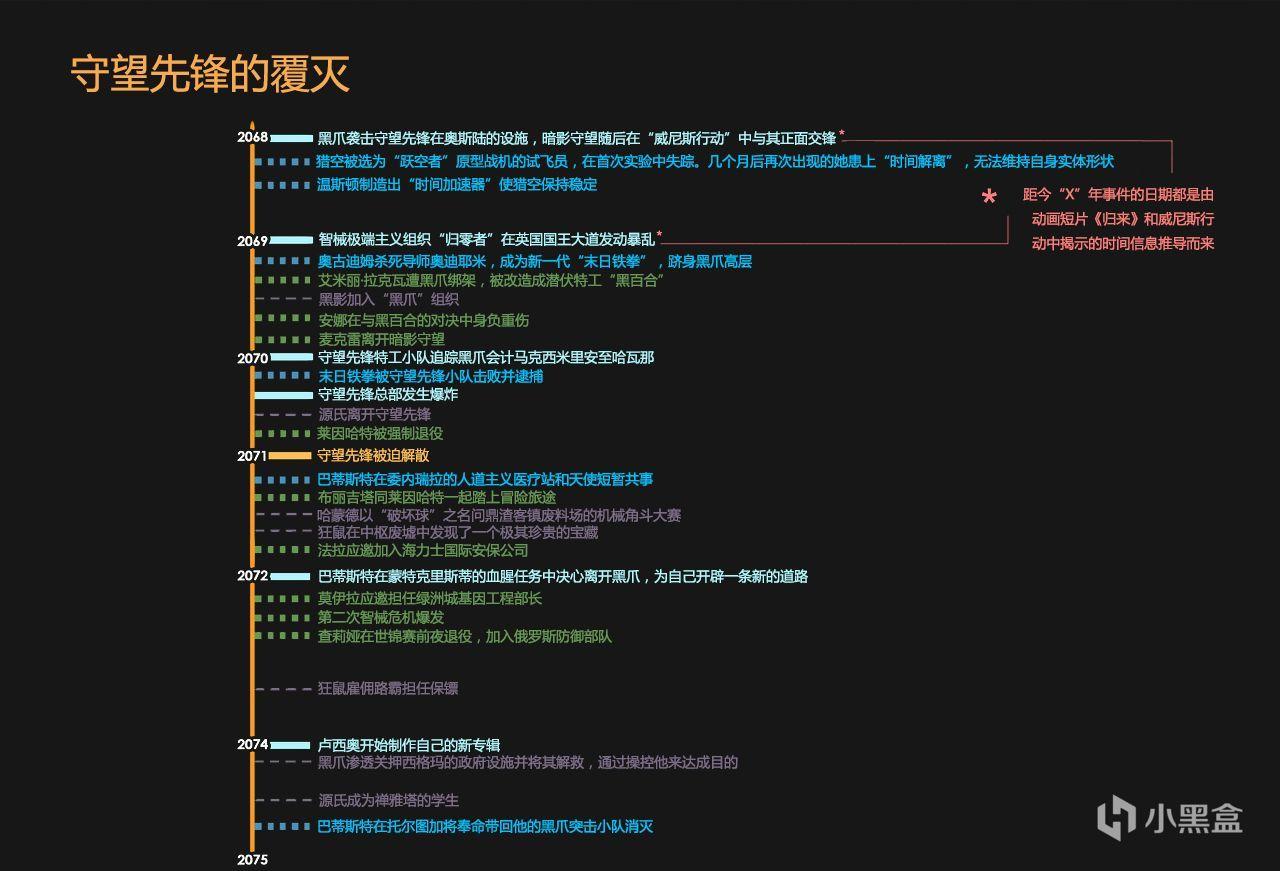Select the 2075 marker at timeline end
The image size is (1280, 871).
[252, 859]
